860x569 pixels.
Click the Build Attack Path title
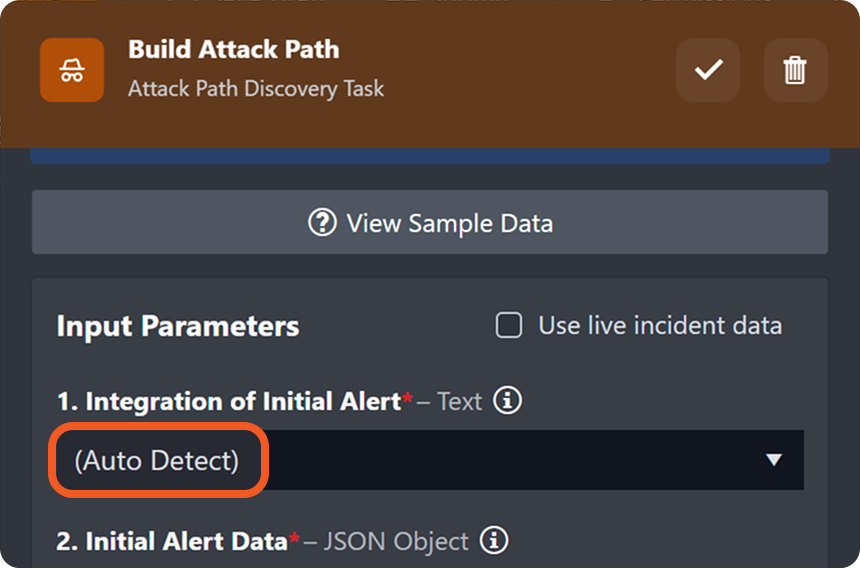click(233, 49)
